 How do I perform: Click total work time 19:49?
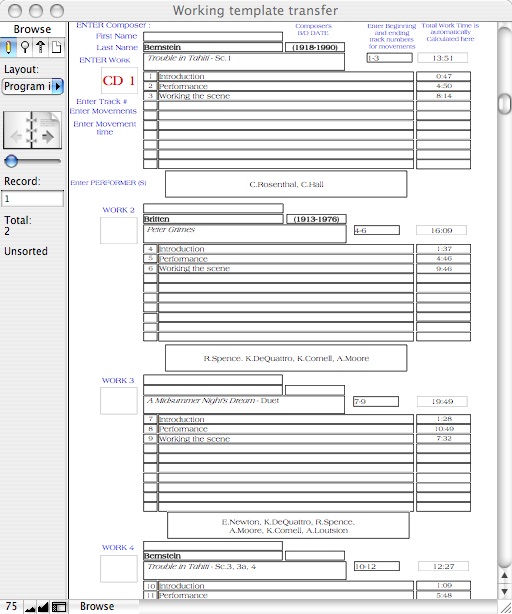point(442,401)
